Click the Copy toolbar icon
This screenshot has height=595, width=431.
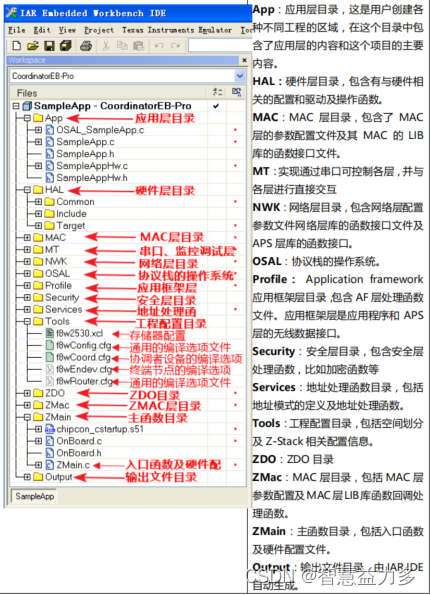[122, 46]
